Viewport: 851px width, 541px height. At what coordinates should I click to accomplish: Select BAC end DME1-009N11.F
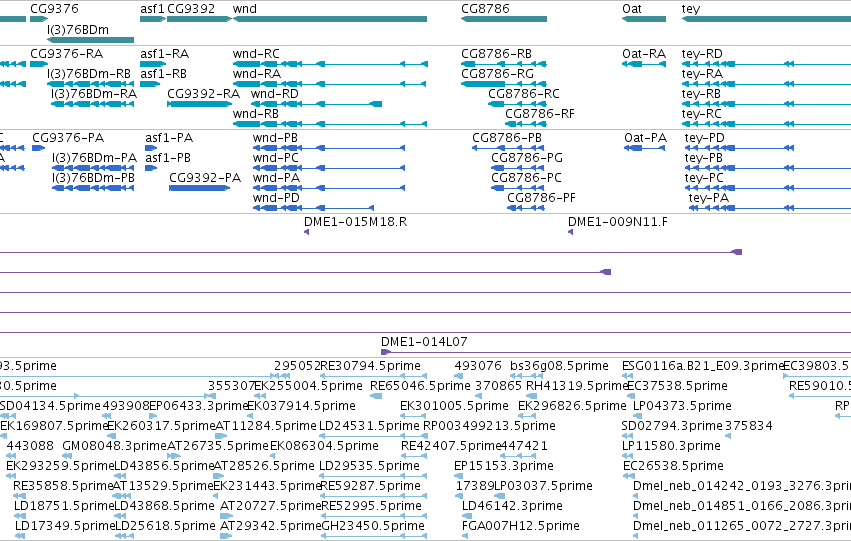point(618,222)
